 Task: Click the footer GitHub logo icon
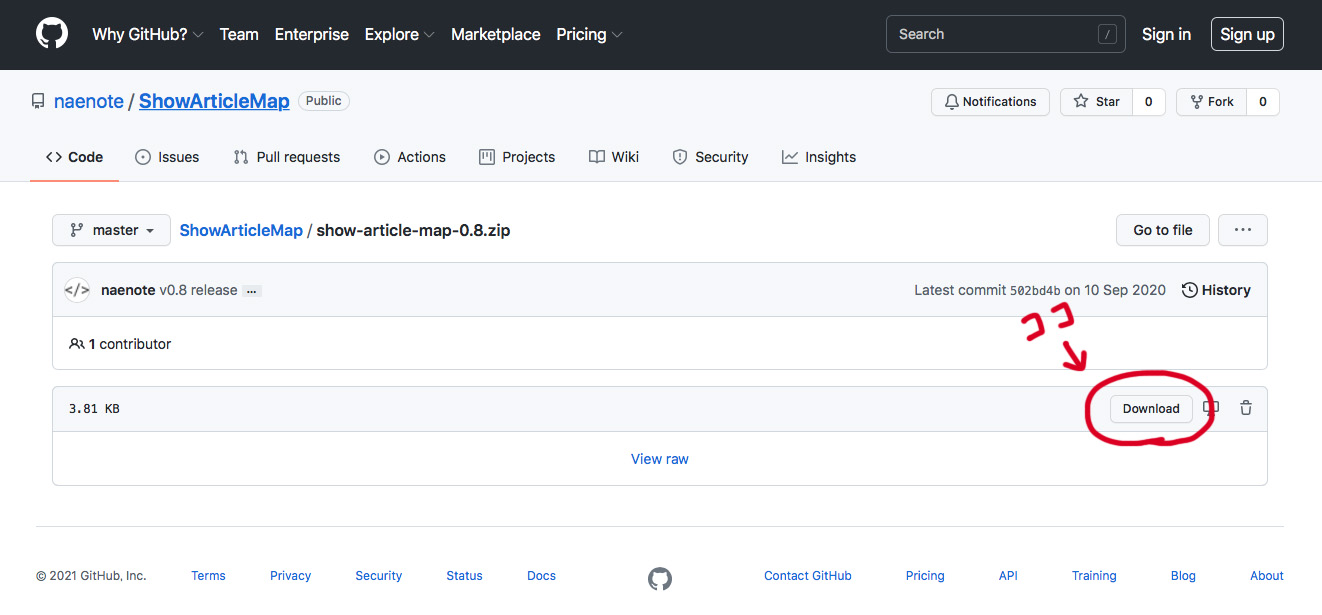[x=660, y=578]
